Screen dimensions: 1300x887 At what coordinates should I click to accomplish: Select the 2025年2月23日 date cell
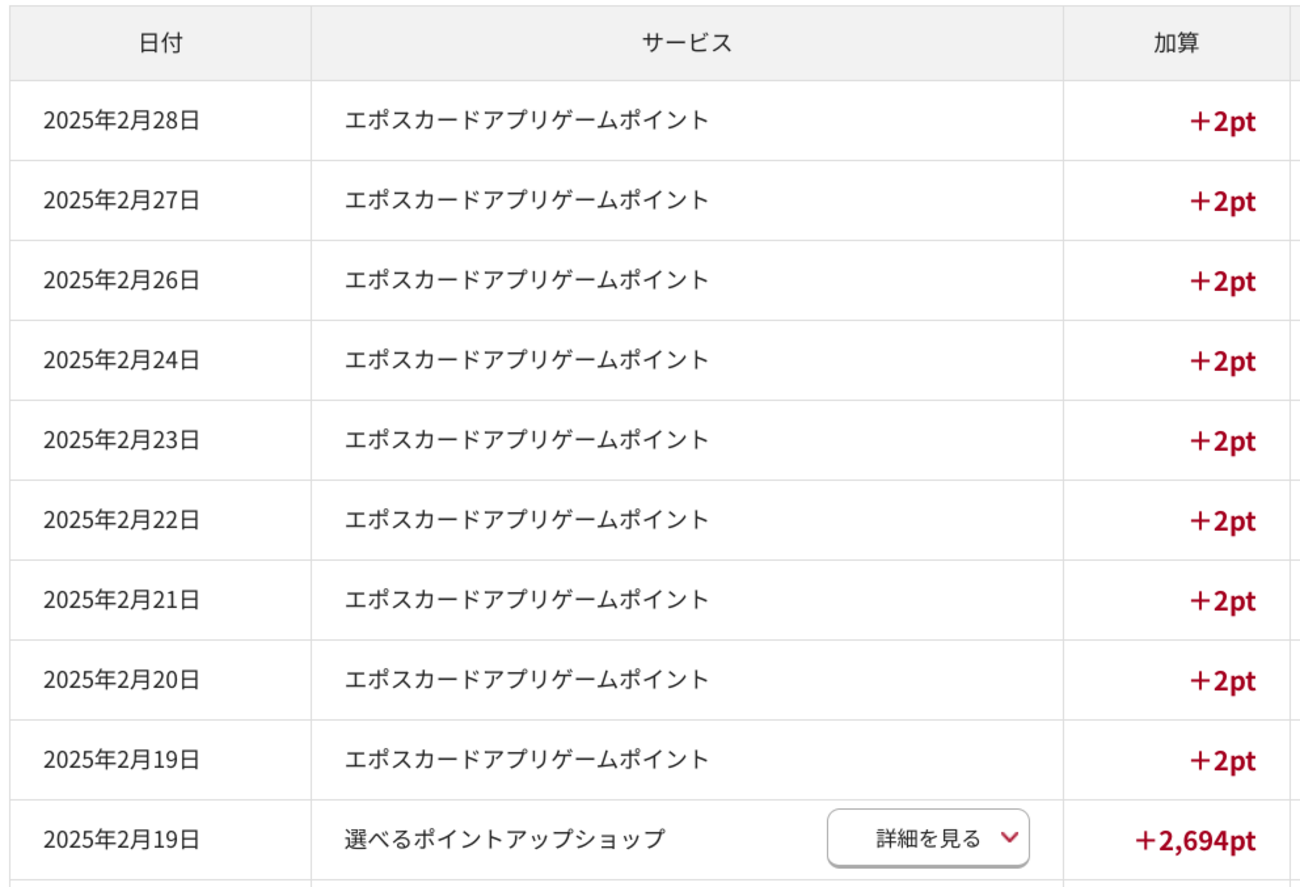click(x=122, y=440)
